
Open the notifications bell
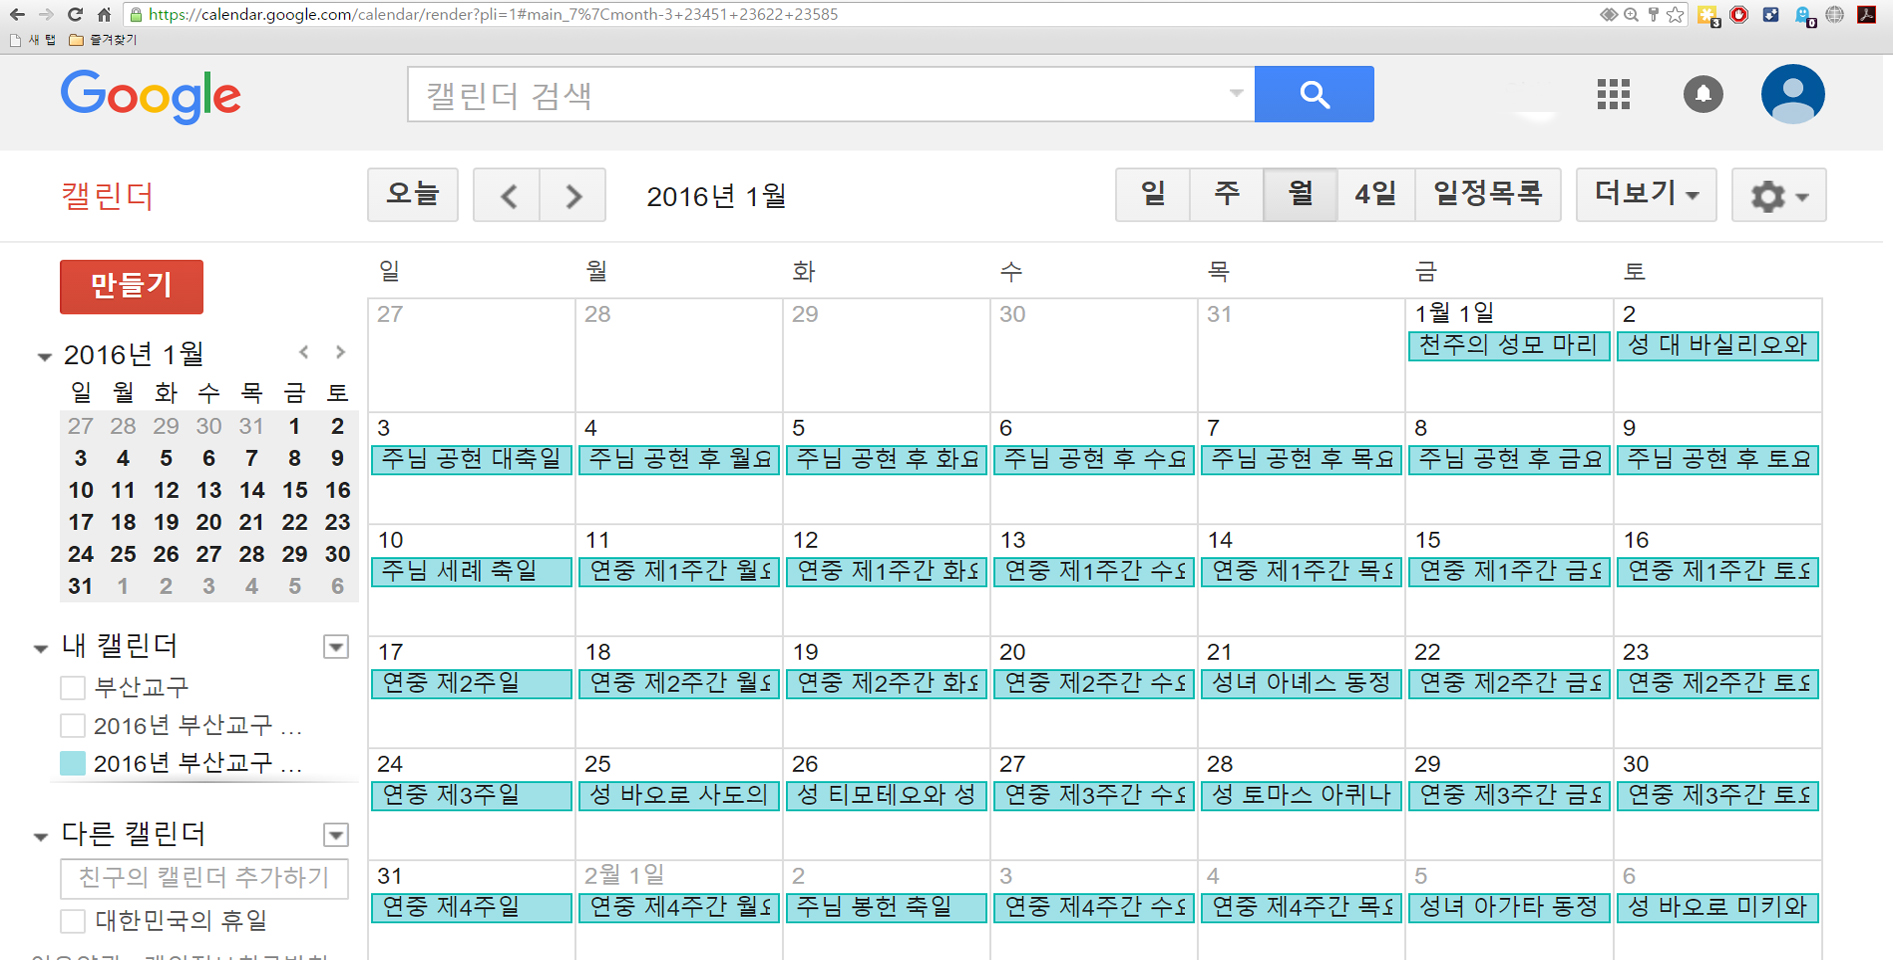pyautogui.click(x=1702, y=95)
